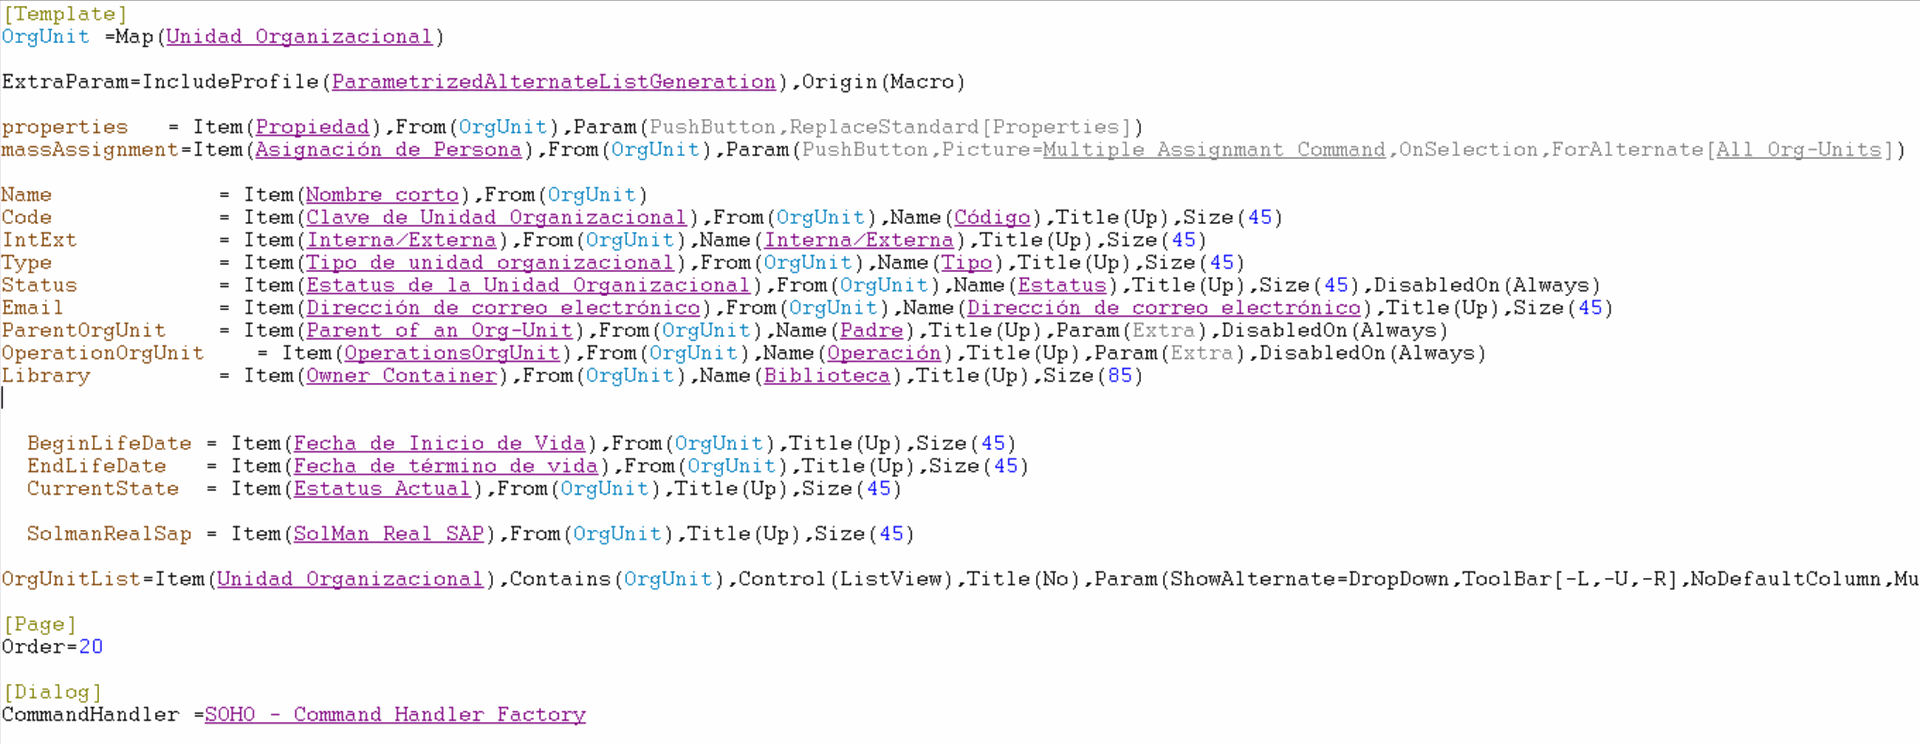Open SOHO - Command Handler Factory link
The height and width of the screenshot is (744, 1920).
tap(395, 715)
